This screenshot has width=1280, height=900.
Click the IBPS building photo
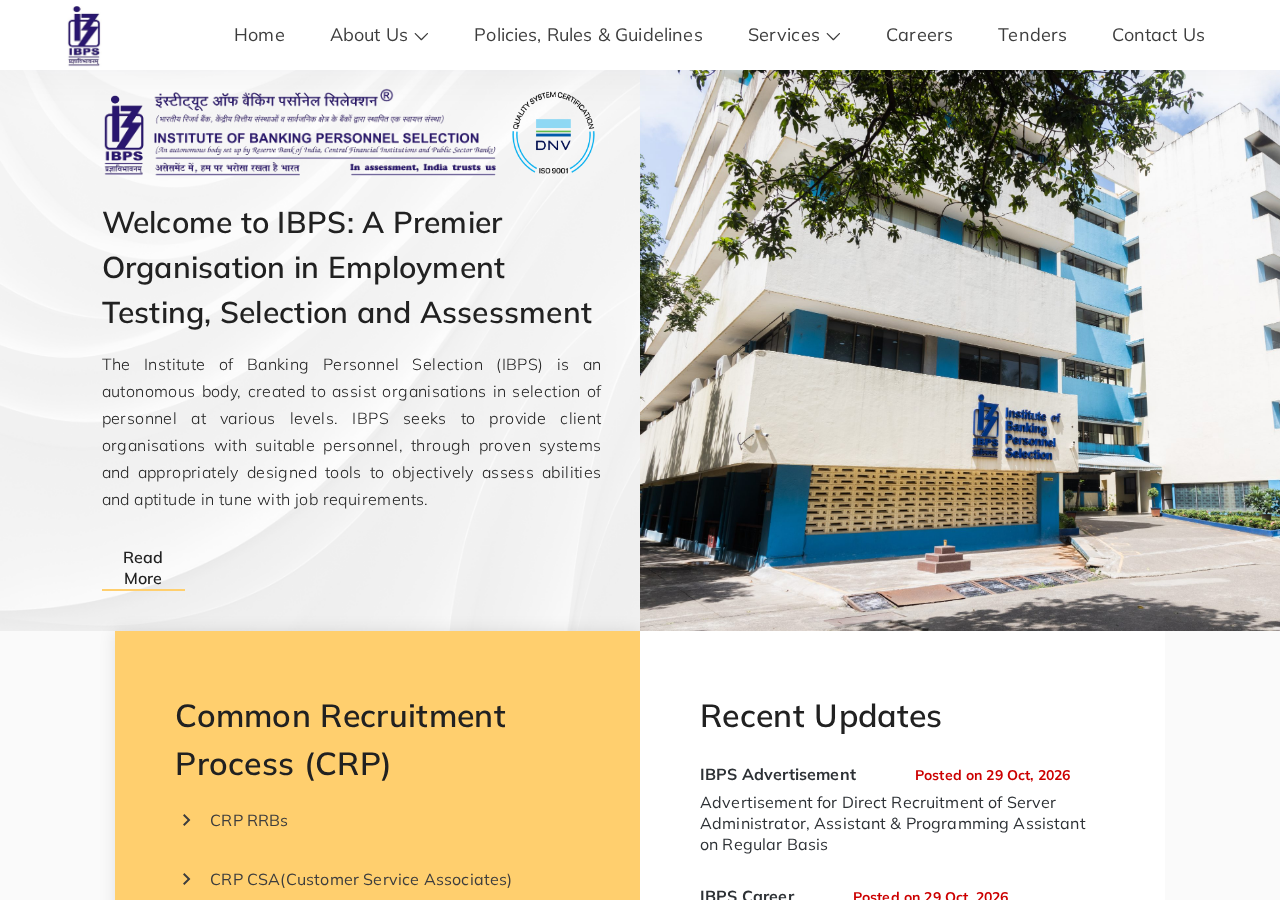tap(960, 350)
